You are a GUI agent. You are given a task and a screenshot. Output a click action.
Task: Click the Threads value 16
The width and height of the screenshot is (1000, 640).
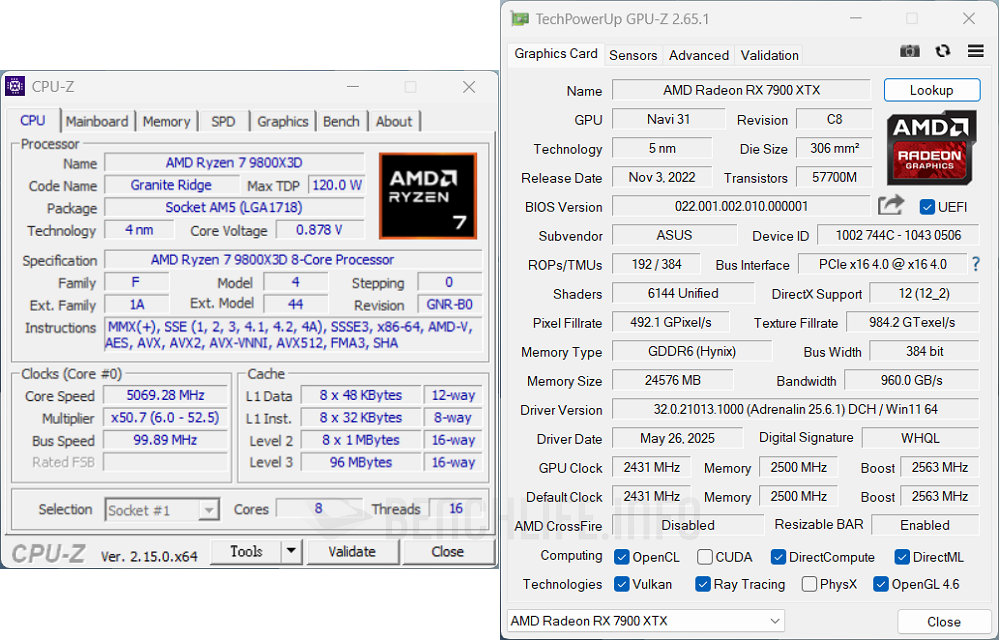coord(455,508)
